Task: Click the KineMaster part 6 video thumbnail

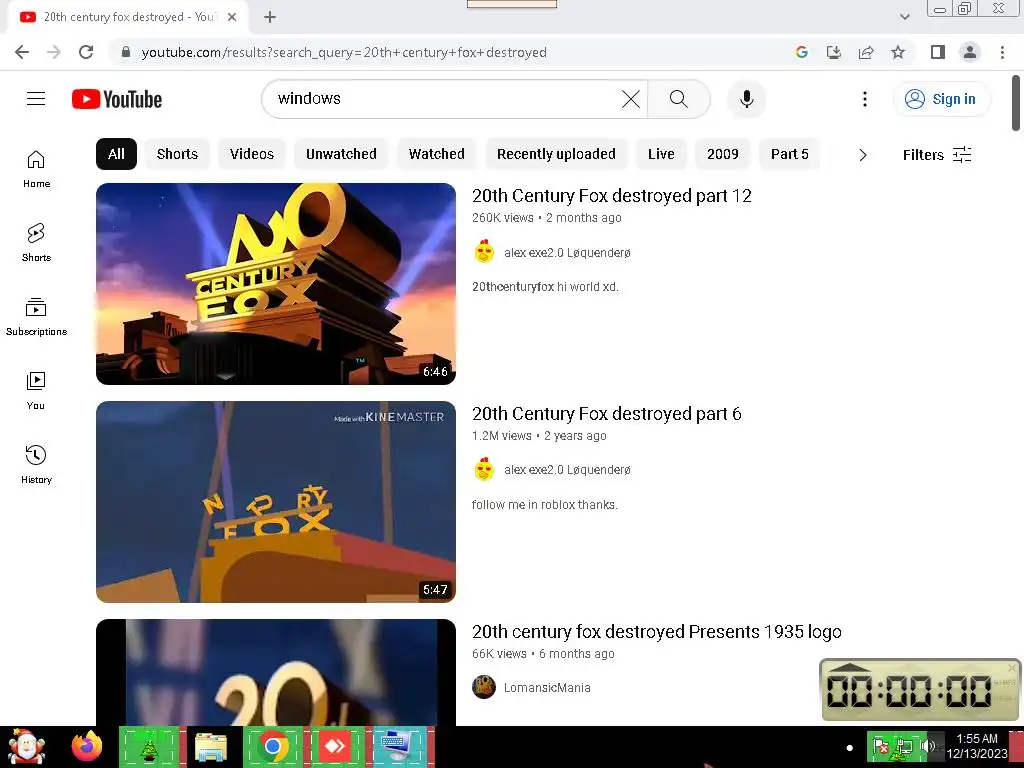Action: pyautogui.click(x=276, y=502)
